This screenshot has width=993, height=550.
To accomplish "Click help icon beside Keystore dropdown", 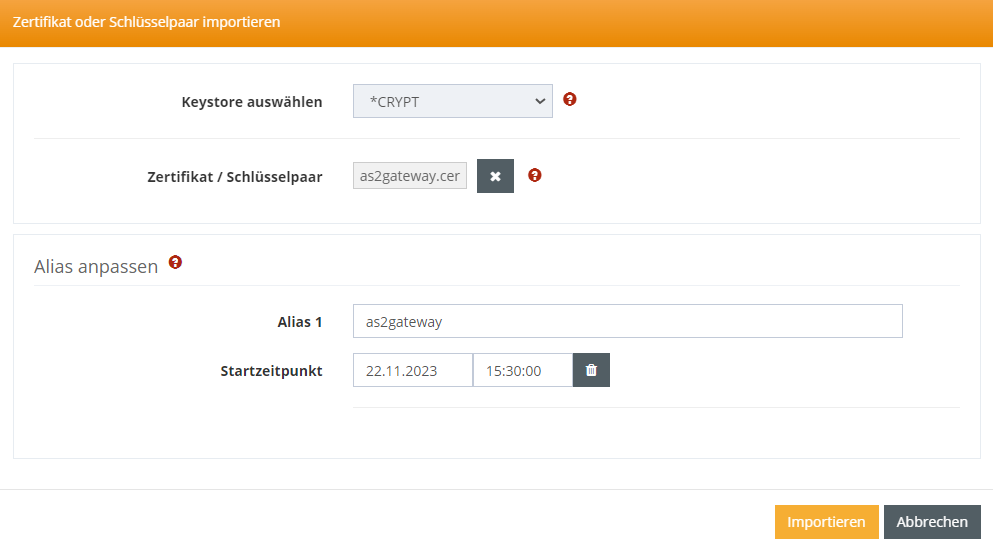I will click(x=570, y=100).
